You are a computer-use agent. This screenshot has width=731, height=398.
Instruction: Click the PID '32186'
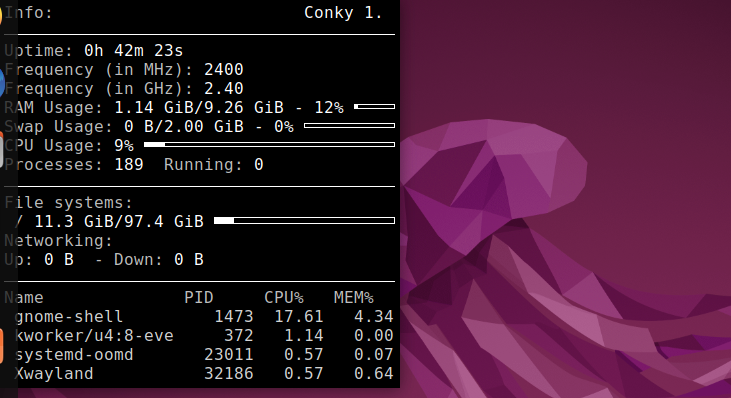(228, 374)
